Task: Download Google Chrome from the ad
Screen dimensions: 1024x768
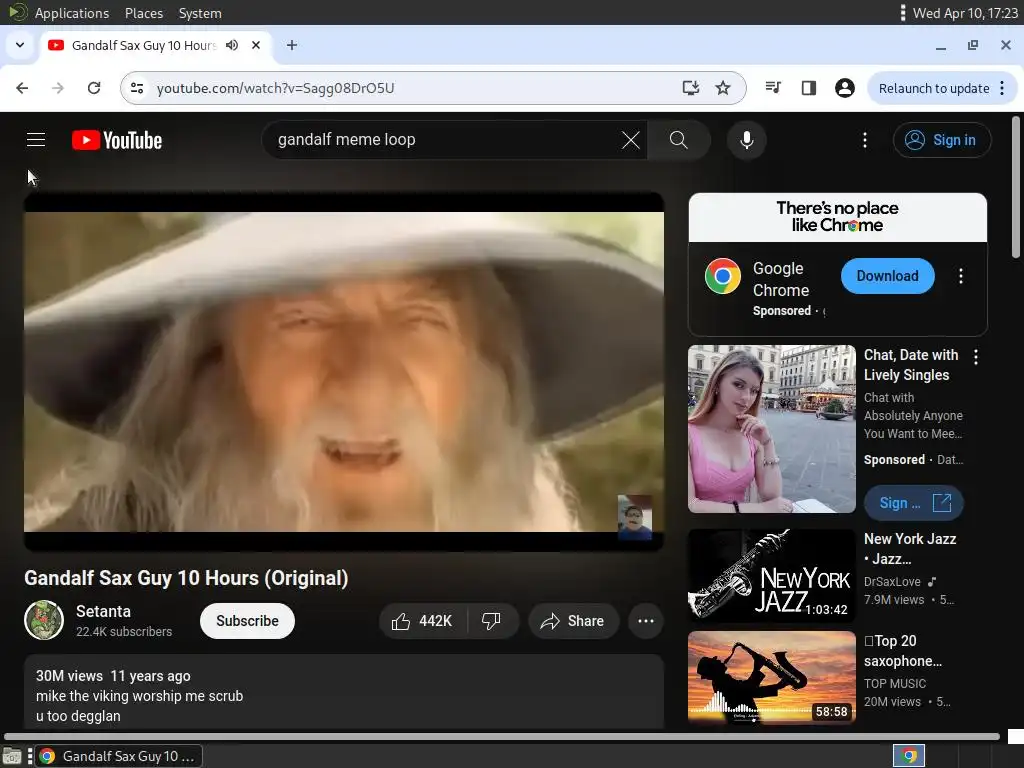Action: click(888, 276)
